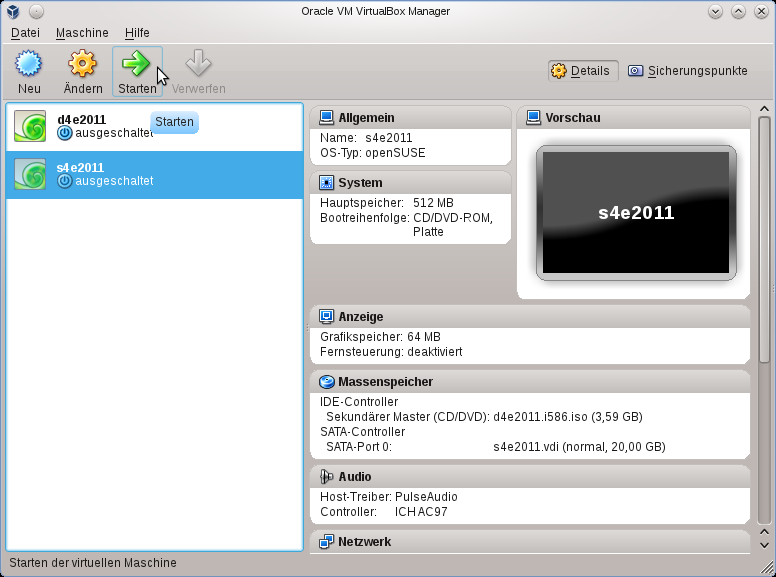The width and height of the screenshot is (776, 577).
Task: Click the round pin button beside the title-bar cube
Action: point(36,11)
